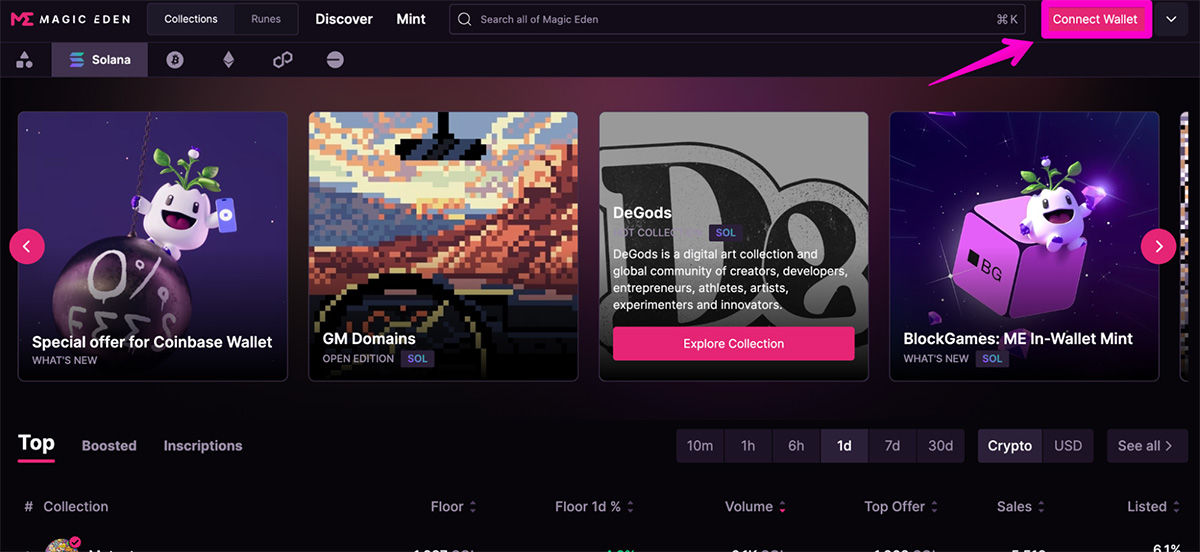The width and height of the screenshot is (1200, 552).
Task: Open the Discover menu
Action: tap(344, 19)
